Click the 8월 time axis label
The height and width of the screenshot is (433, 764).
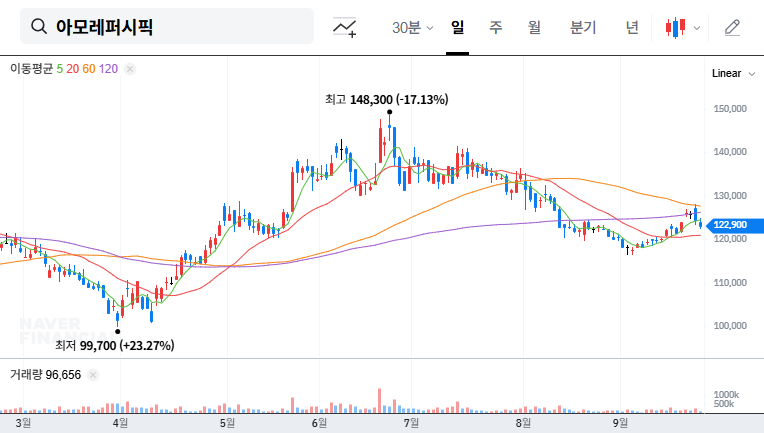point(523,423)
